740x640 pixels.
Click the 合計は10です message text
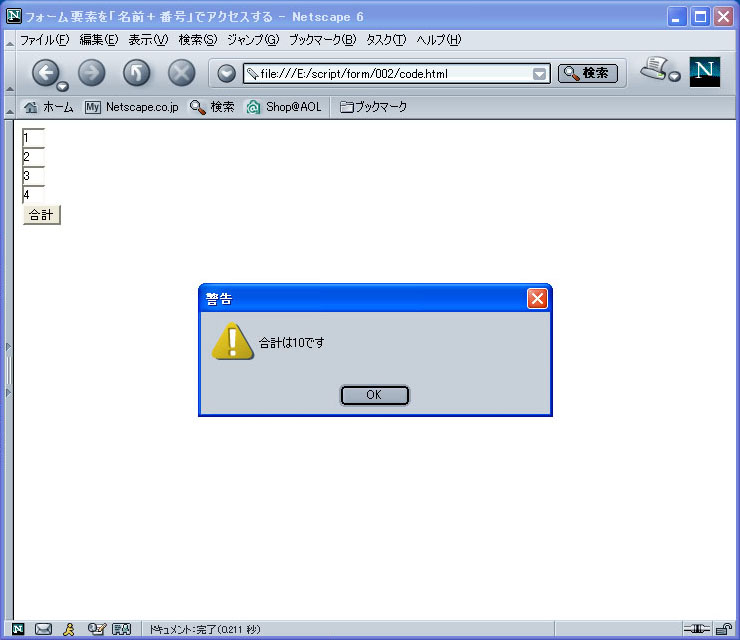point(292,343)
